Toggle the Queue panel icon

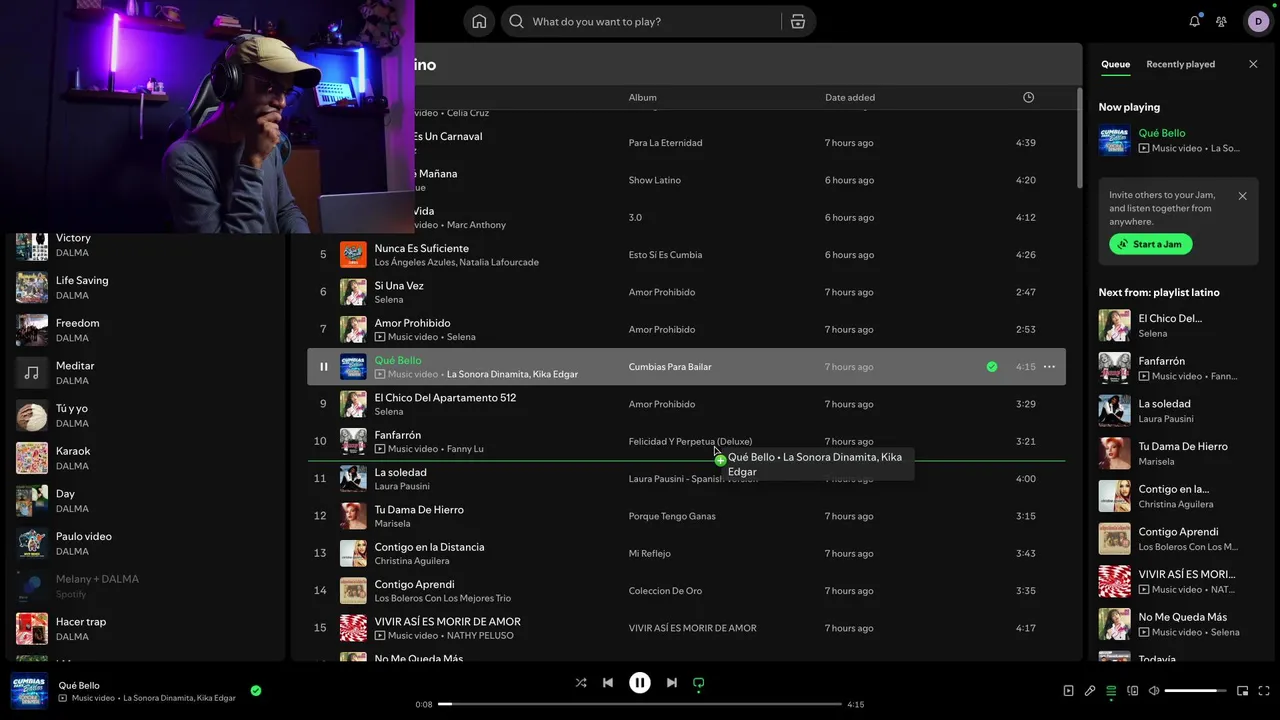tap(1111, 690)
